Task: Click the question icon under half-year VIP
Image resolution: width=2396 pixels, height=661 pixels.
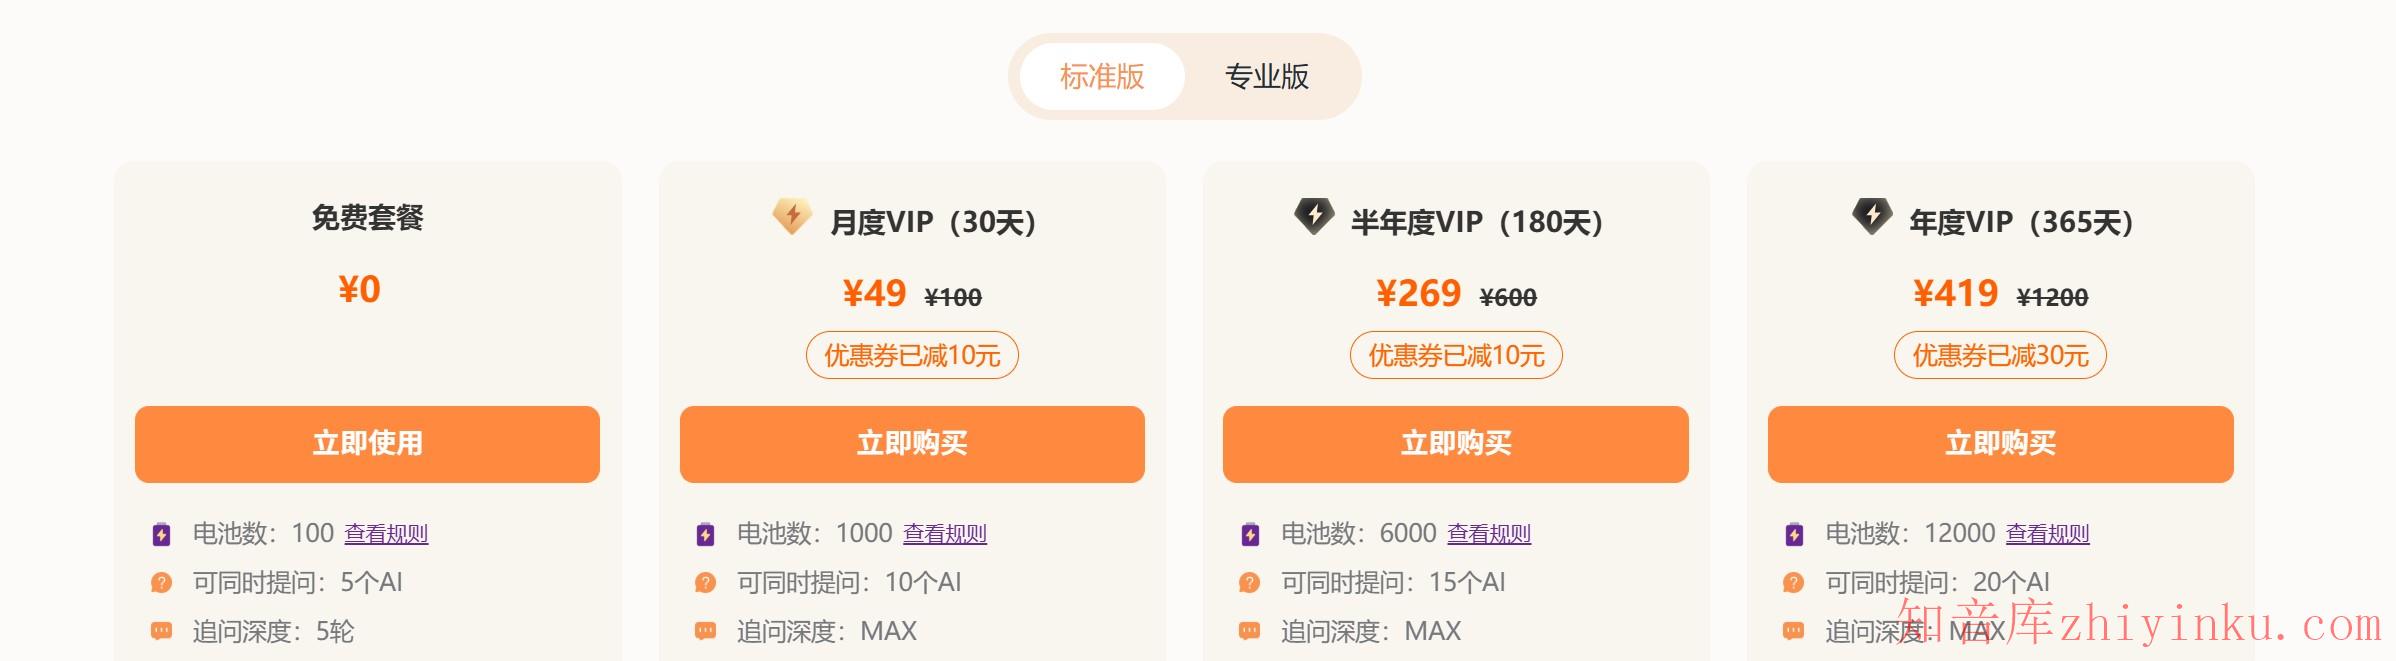Action: pyautogui.click(x=1250, y=582)
